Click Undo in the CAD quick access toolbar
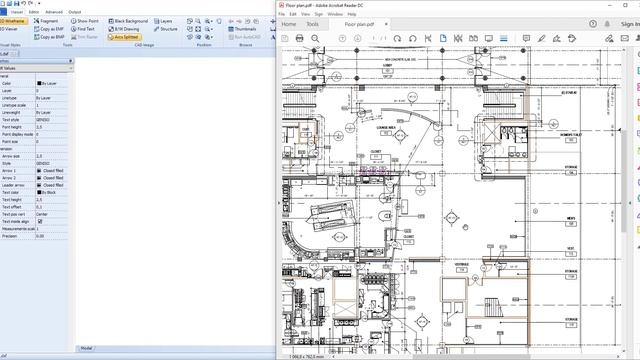The height and width of the screenshot is (360, 640). (x=24, y=3)
